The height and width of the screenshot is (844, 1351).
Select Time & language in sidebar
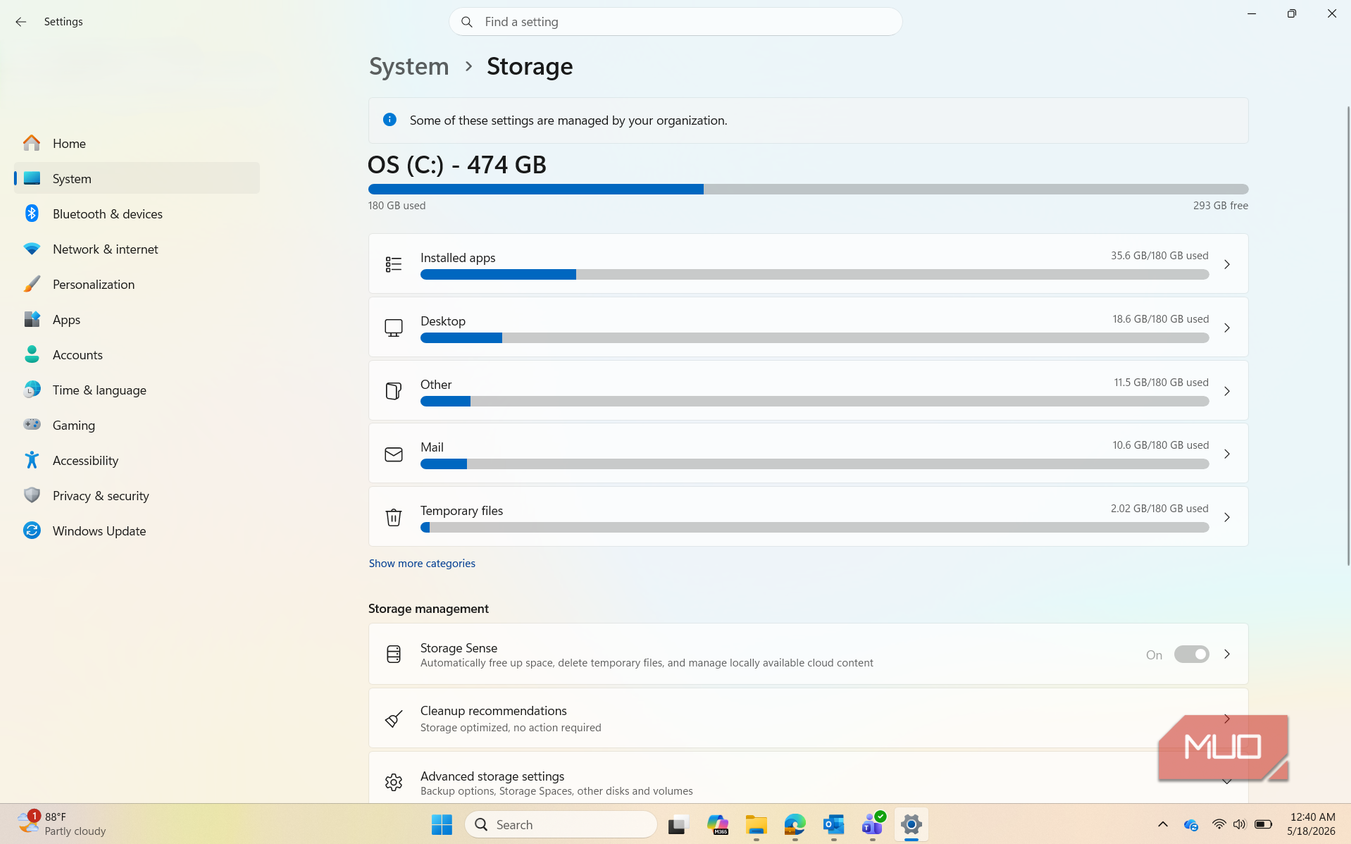tap(137, 390)
